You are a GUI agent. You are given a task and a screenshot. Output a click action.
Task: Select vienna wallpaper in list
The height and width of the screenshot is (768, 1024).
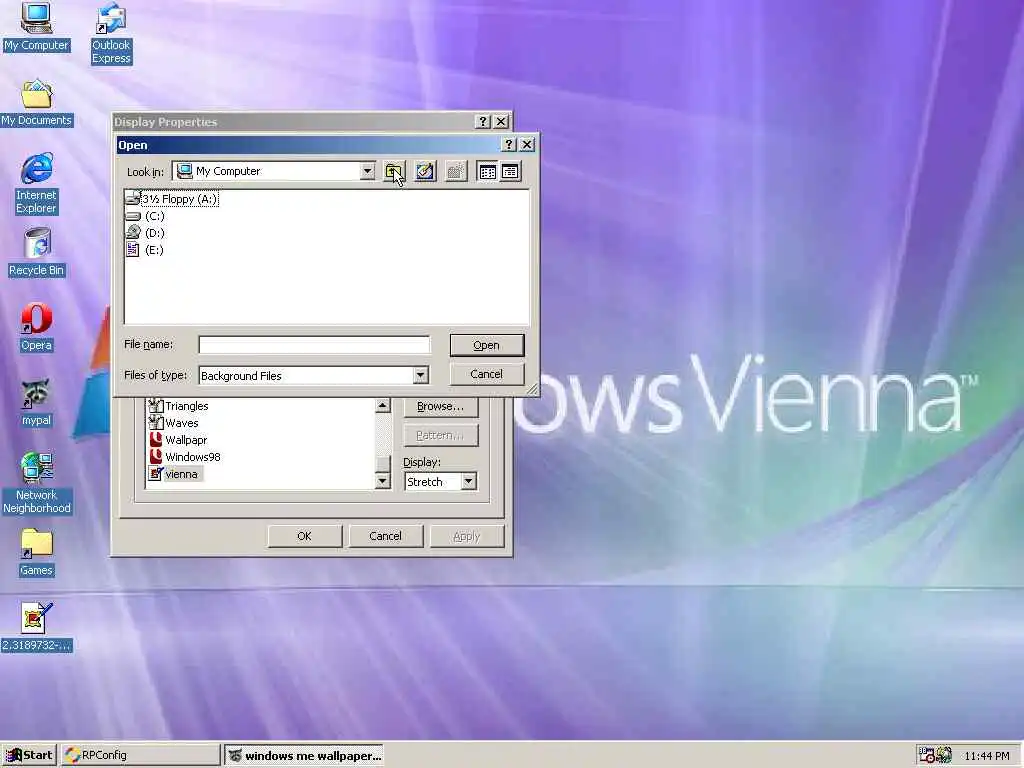175,473
